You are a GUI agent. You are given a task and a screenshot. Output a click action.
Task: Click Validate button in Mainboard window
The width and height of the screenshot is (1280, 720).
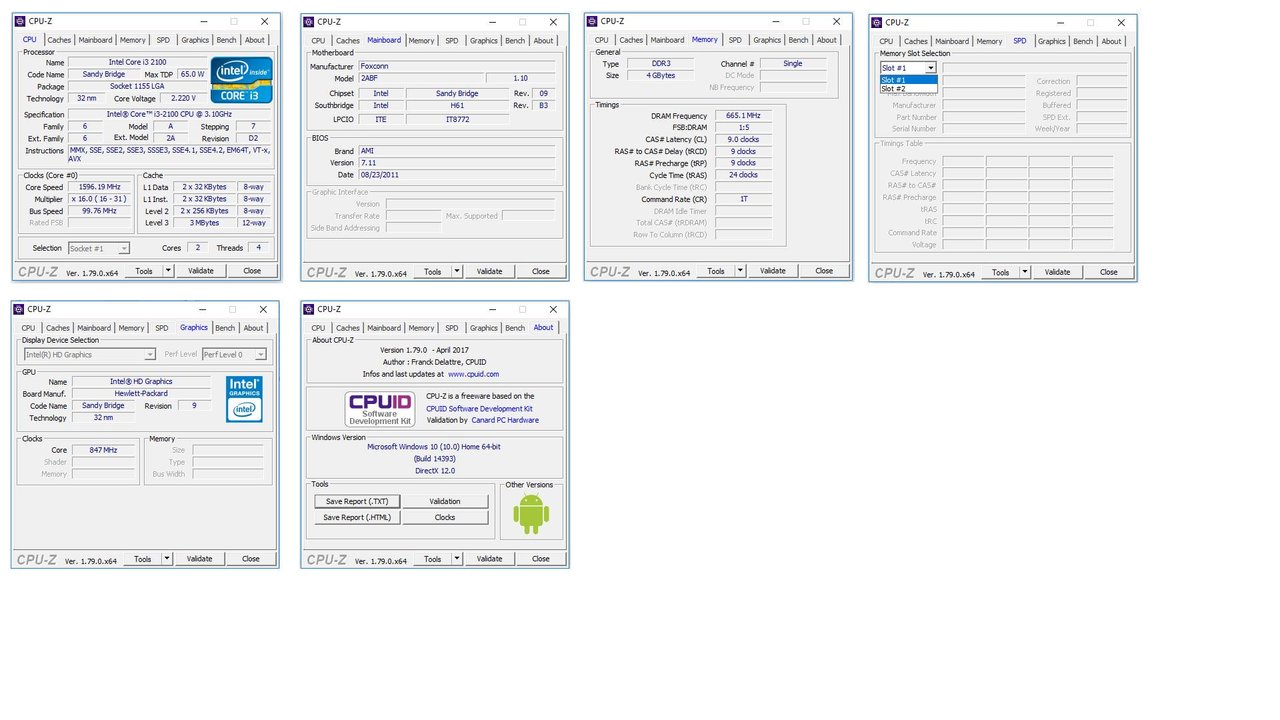(489, 271)
